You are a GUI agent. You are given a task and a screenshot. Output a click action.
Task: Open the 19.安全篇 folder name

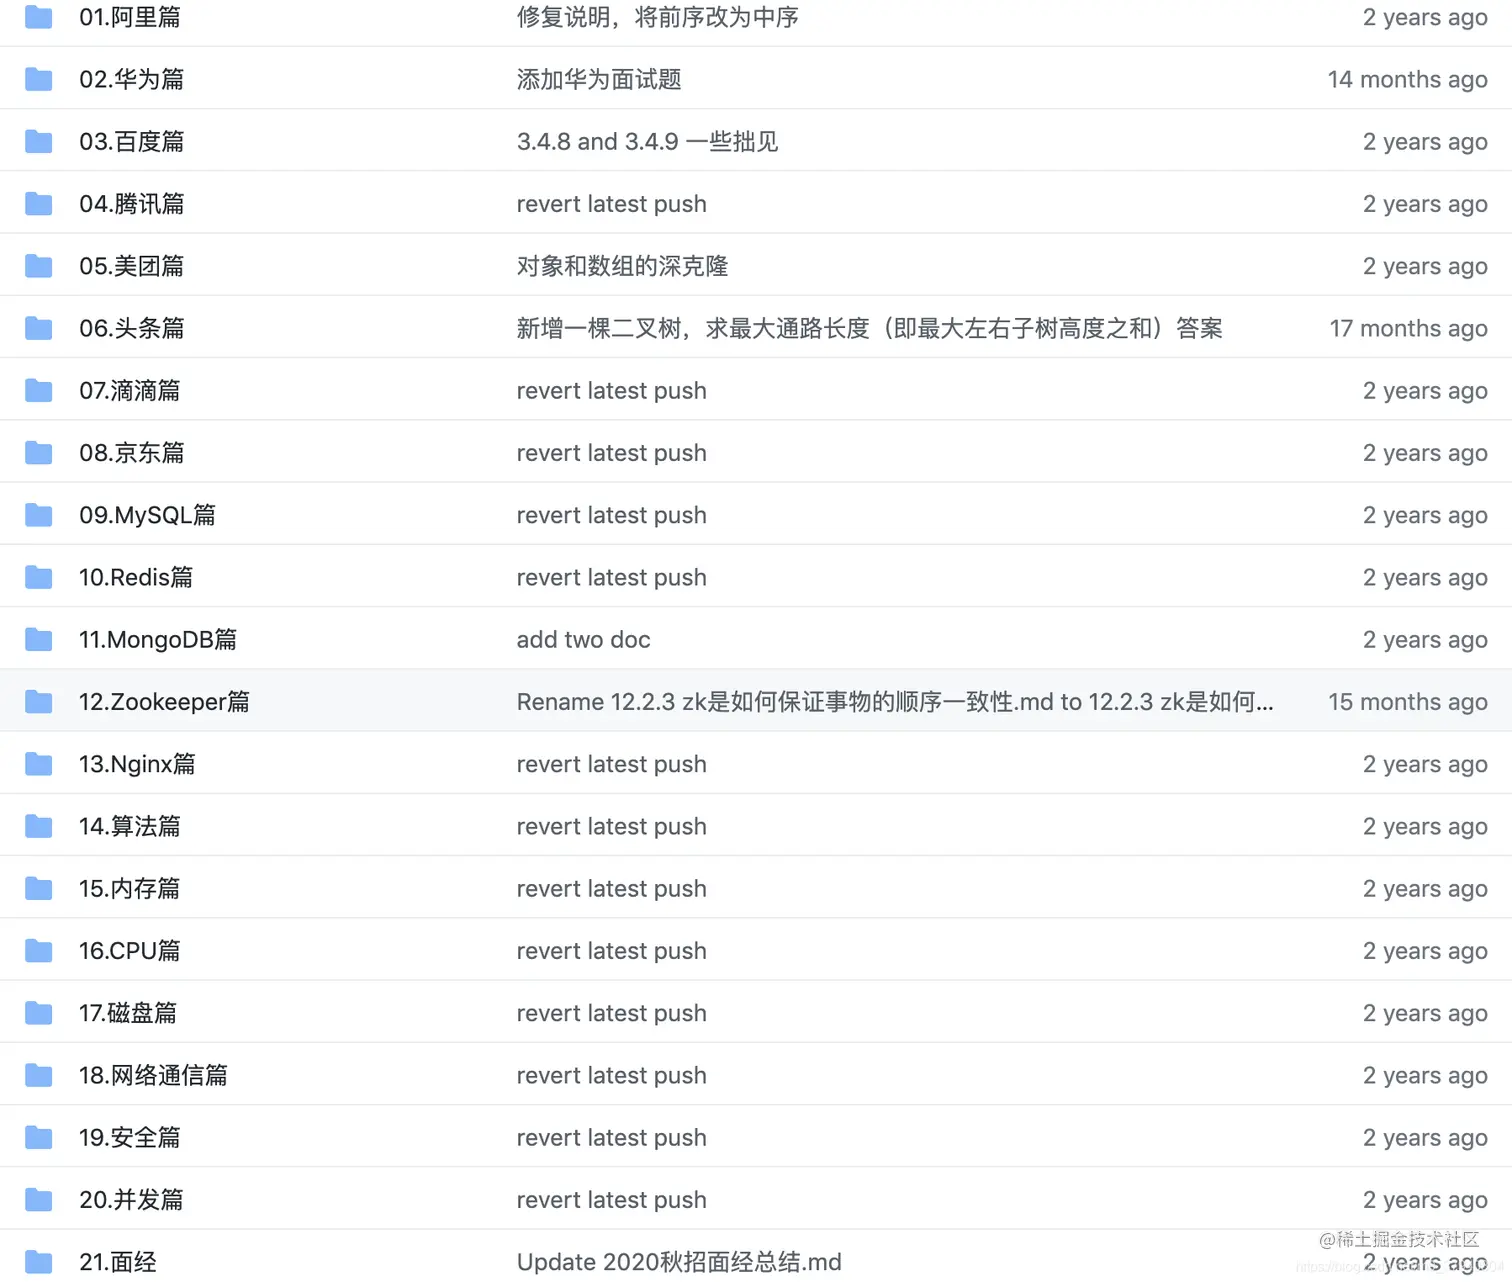pyautogui.click(x=130, y=1137)
